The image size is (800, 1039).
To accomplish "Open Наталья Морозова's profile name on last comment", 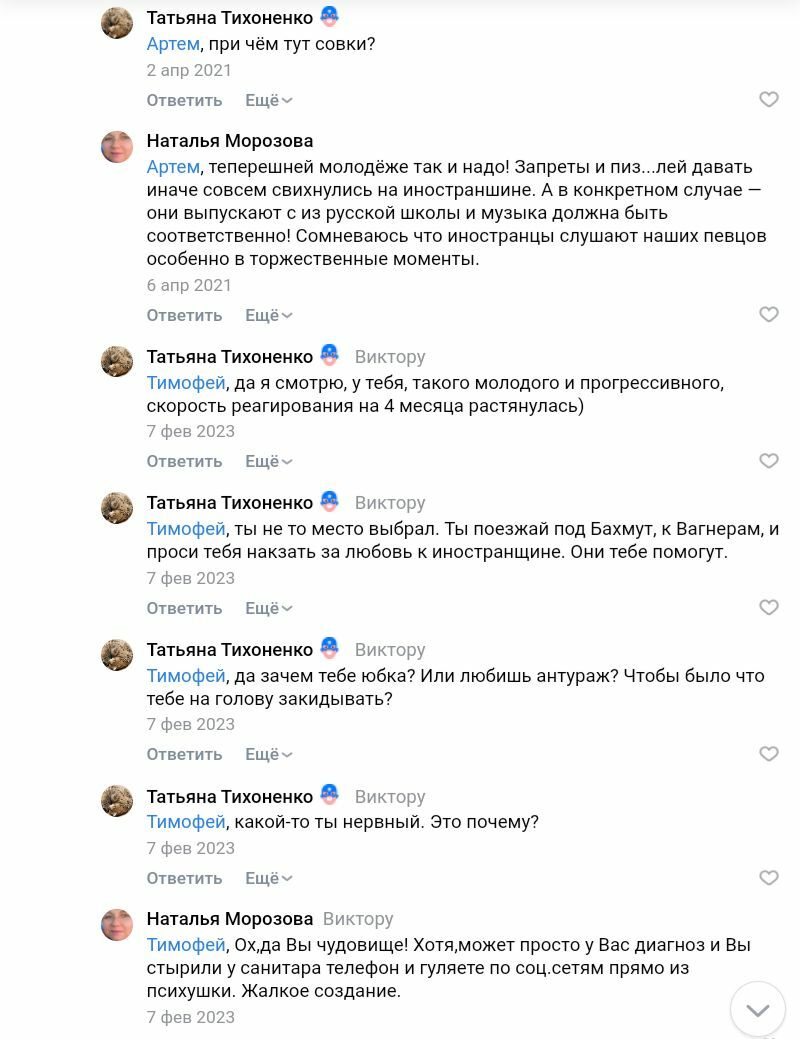I will [230, 919].
